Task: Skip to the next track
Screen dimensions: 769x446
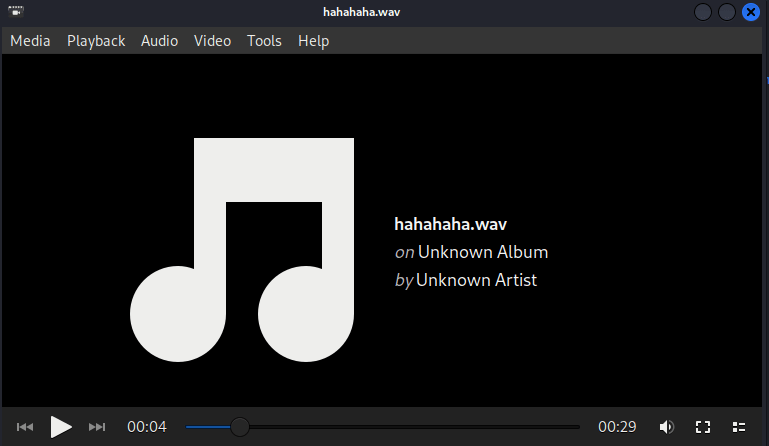Action: point(97,427)
